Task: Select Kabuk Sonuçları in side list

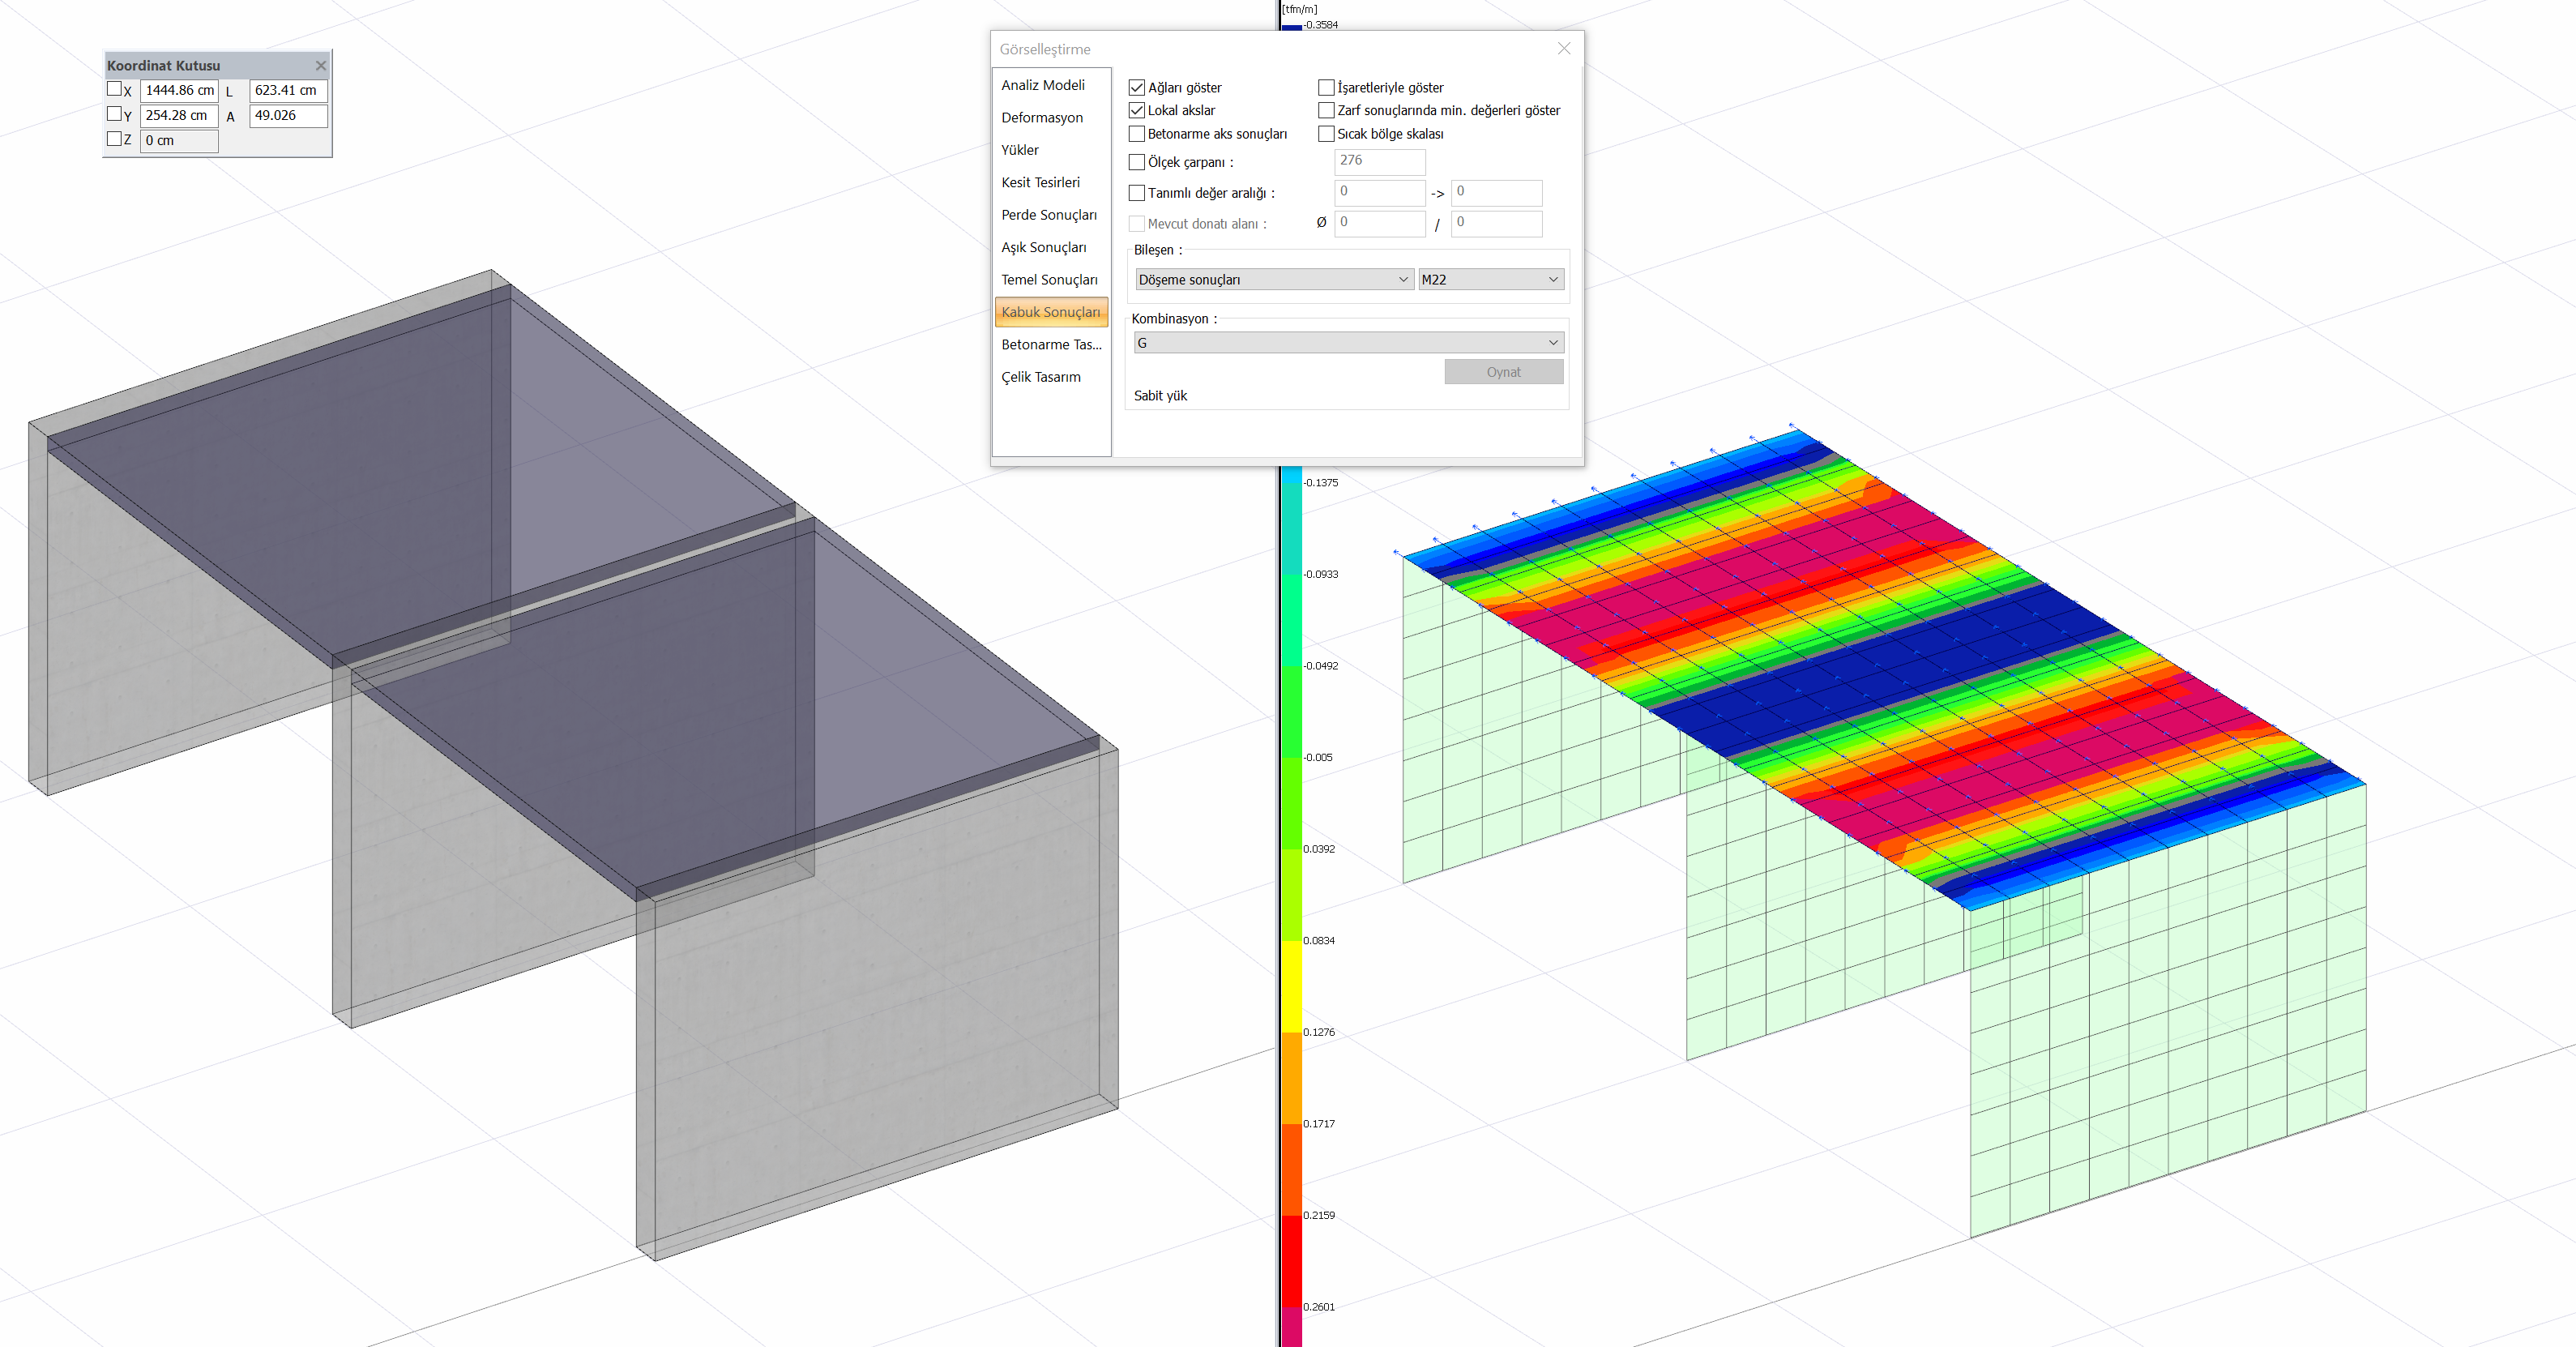Action: pyautogui.click(x=1051, y=312)
